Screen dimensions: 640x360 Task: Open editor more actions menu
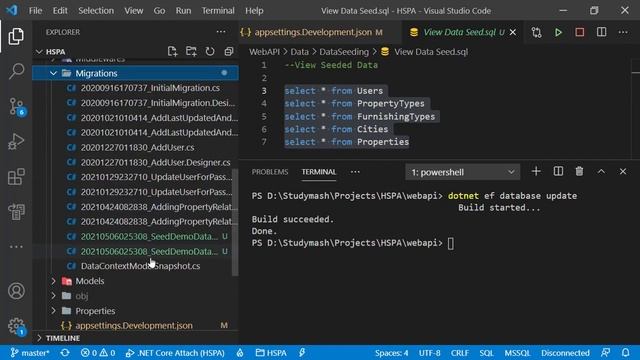click(x=623, y=32)
